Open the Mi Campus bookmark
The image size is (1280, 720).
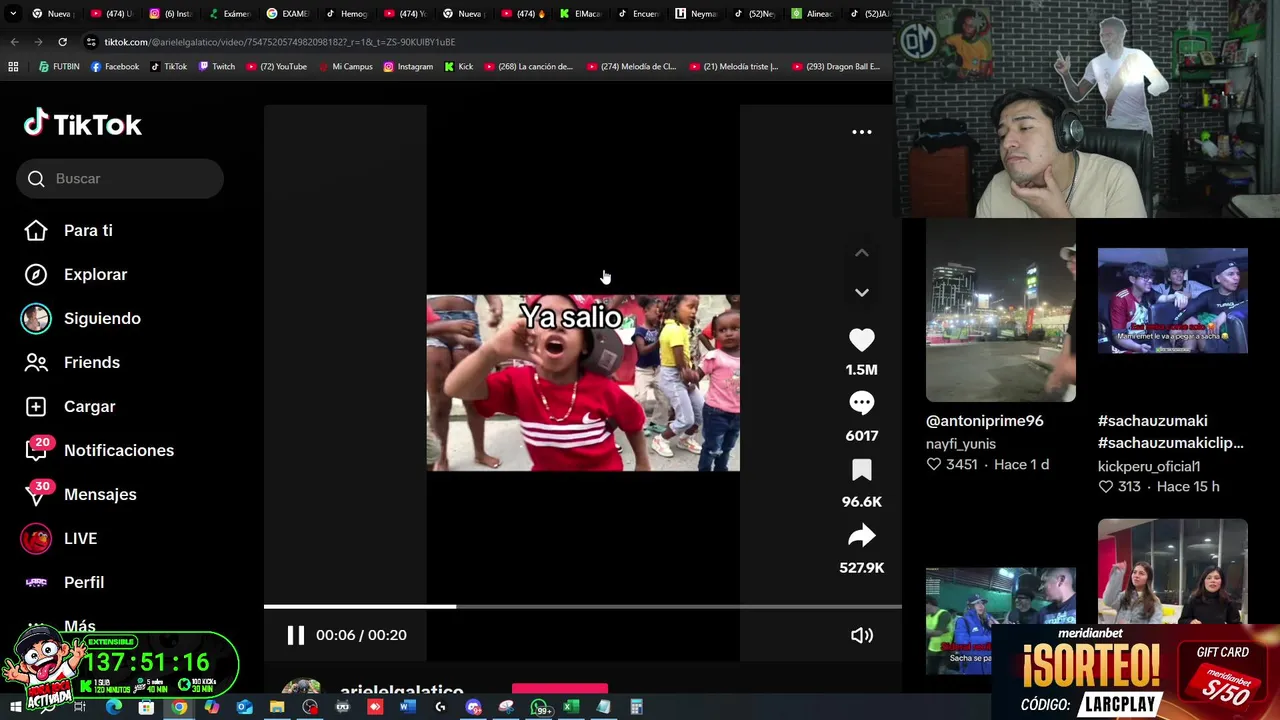coord(345,67)
